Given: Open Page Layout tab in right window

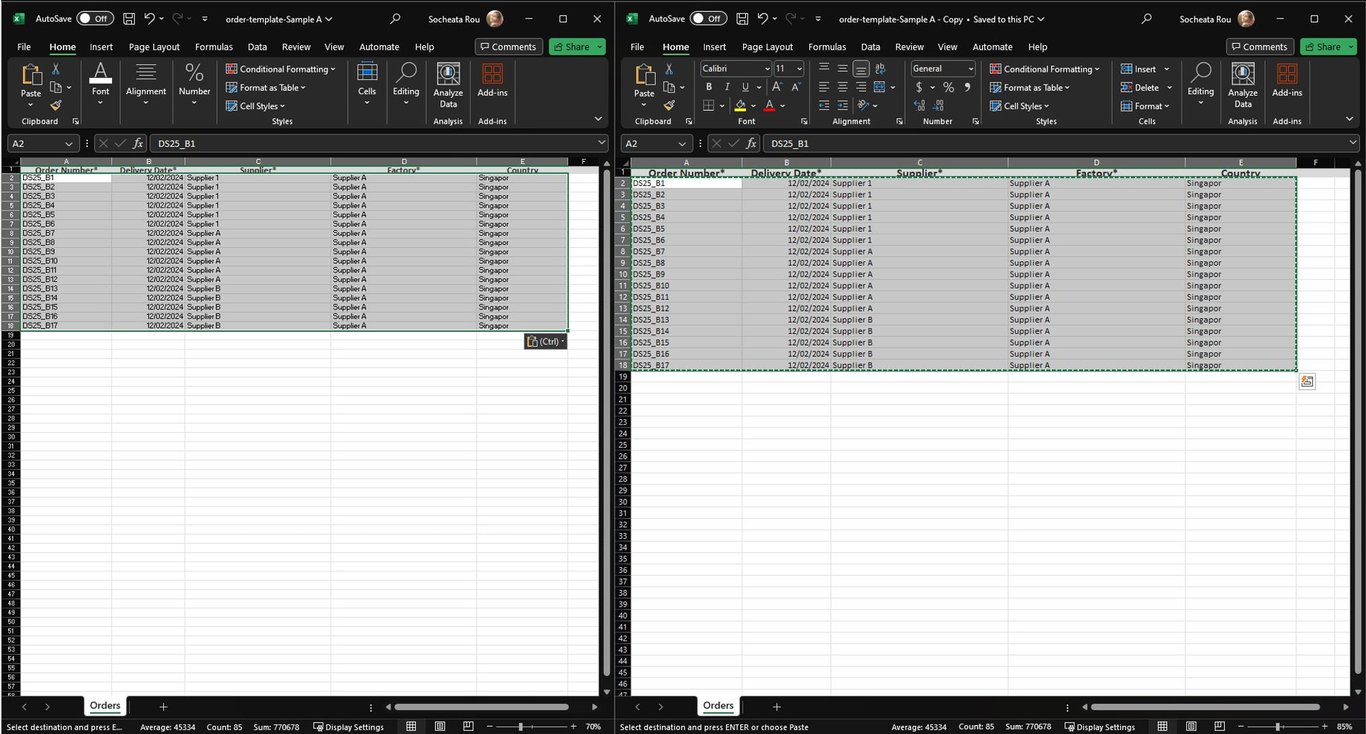Looking at the screenshot, I should tap(767, 47).
